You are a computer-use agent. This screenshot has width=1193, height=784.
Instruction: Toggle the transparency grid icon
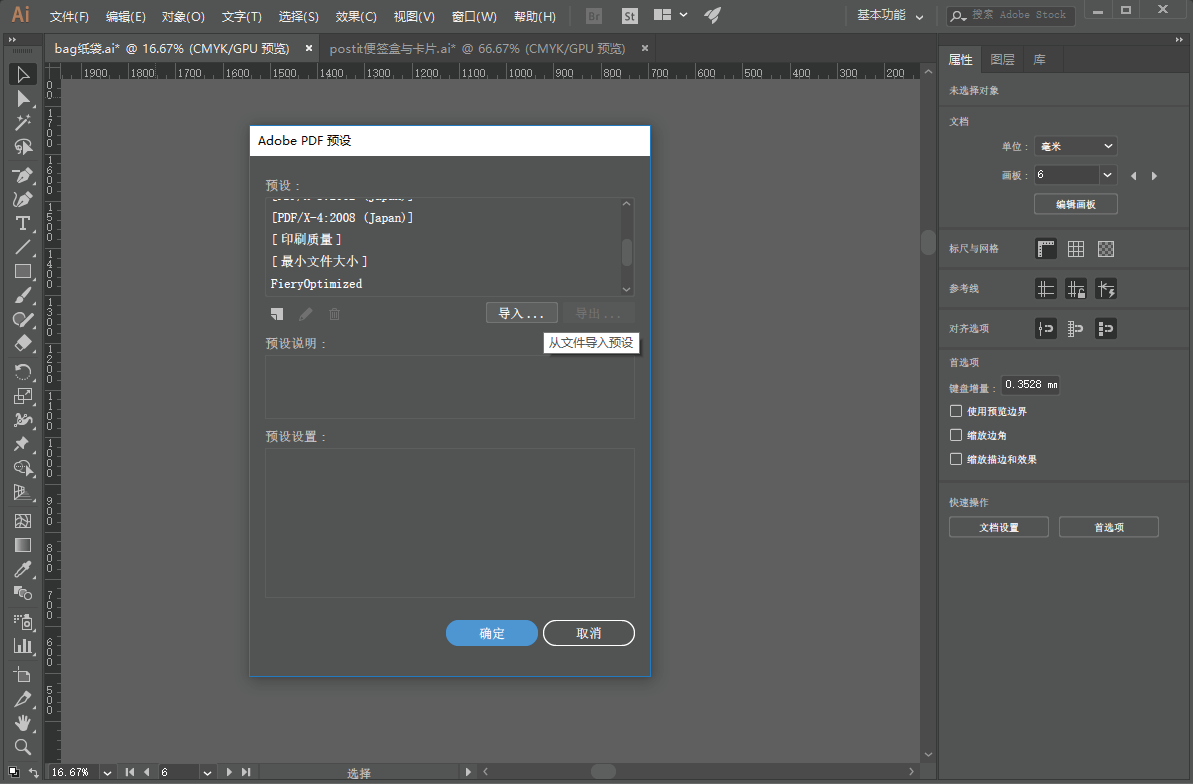click(1106, 249)
